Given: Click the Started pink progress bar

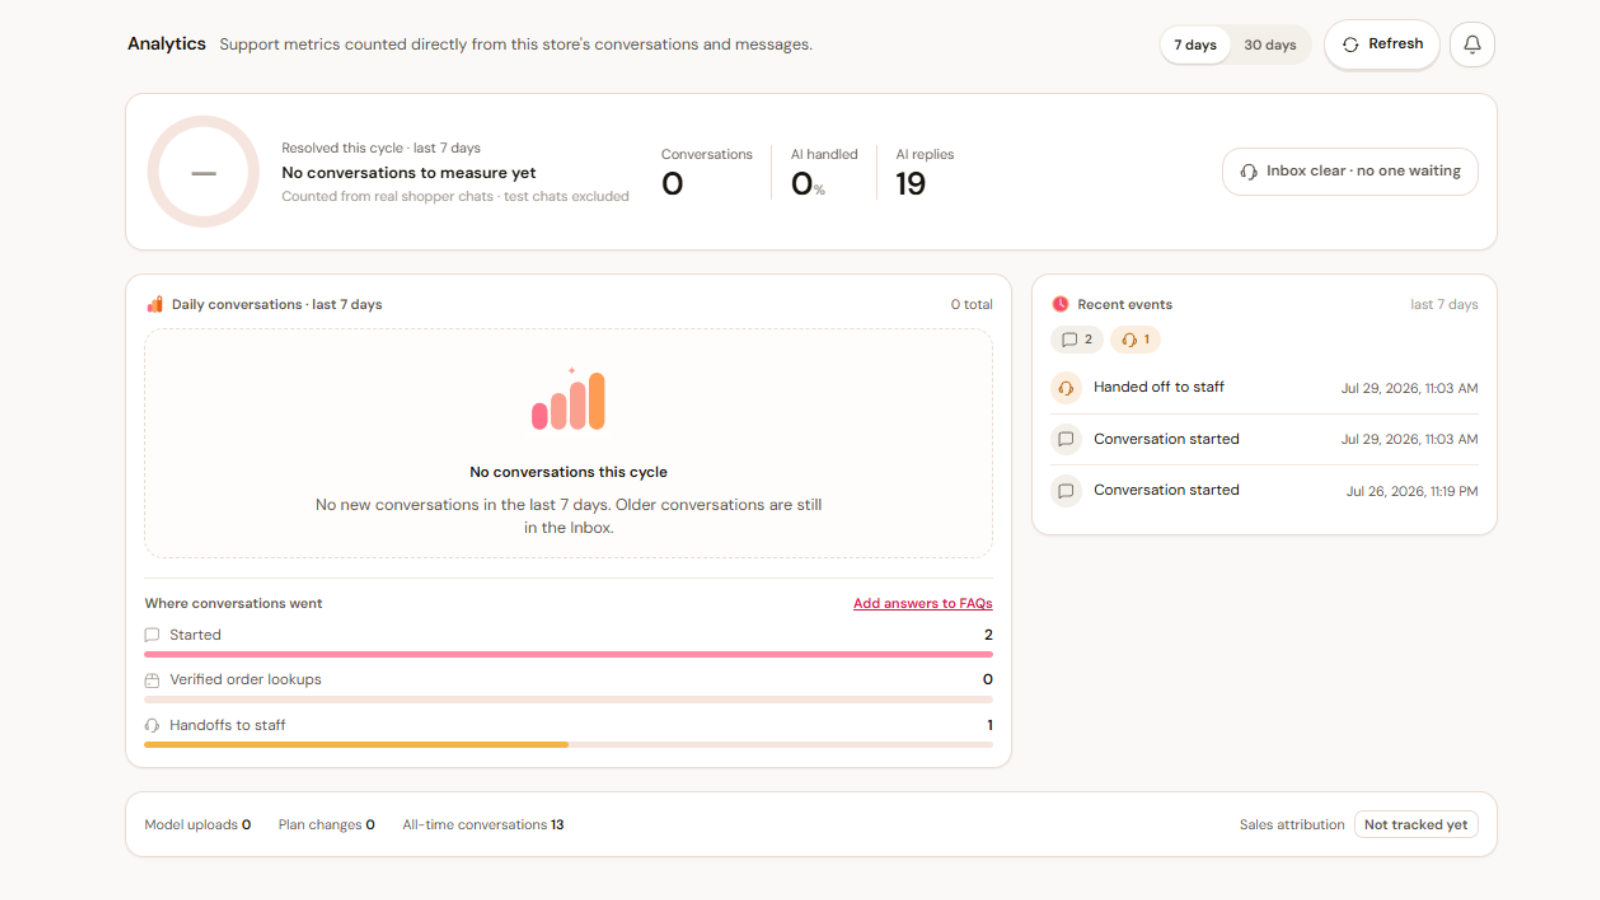Looking at the screenshot, I should [x=568, y=654].
